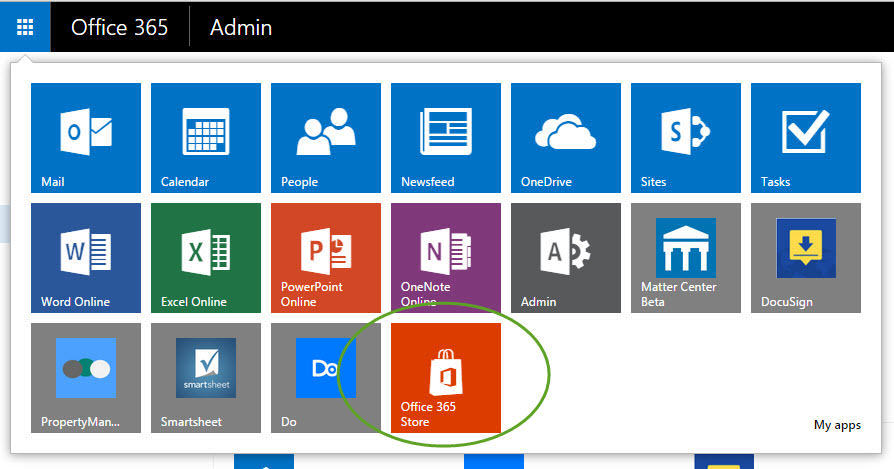This screenshot has height=469, width=894.
Task: Launch OneDrive from the app grid
Action: (x=566, y=138)
